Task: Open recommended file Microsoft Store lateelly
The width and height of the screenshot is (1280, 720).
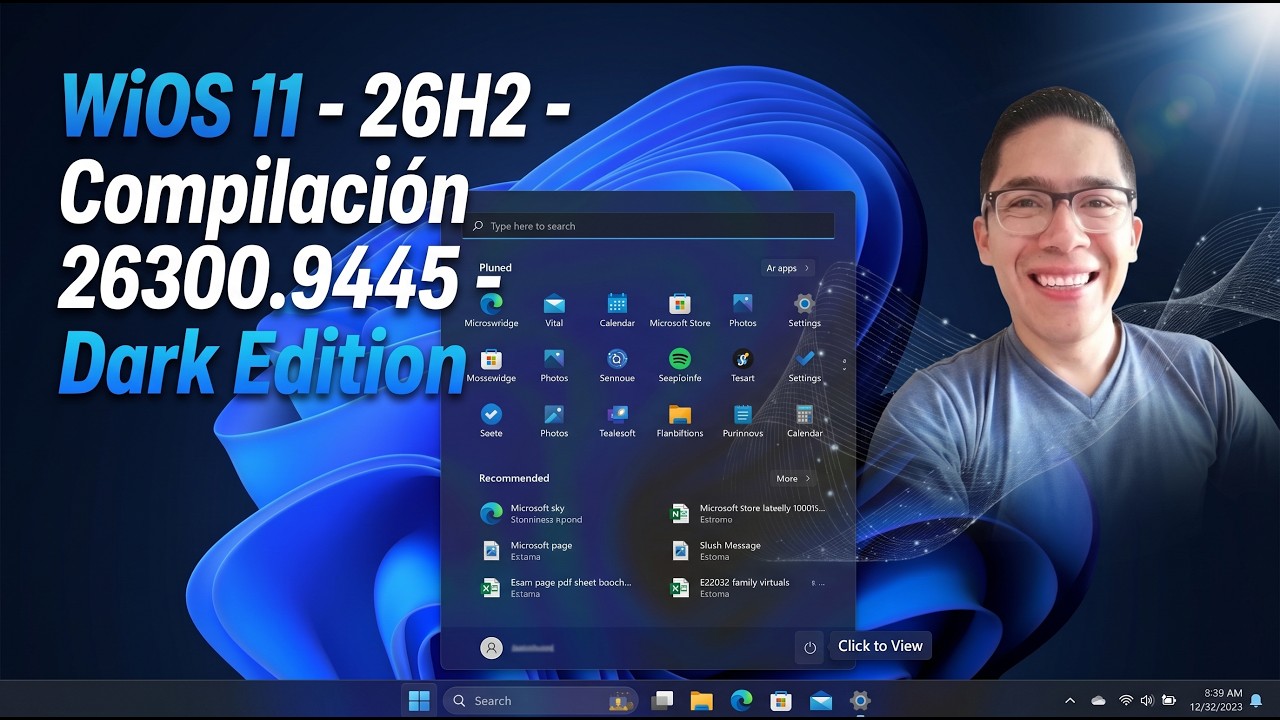Action: pyautogui.click(x=750, y=513)
